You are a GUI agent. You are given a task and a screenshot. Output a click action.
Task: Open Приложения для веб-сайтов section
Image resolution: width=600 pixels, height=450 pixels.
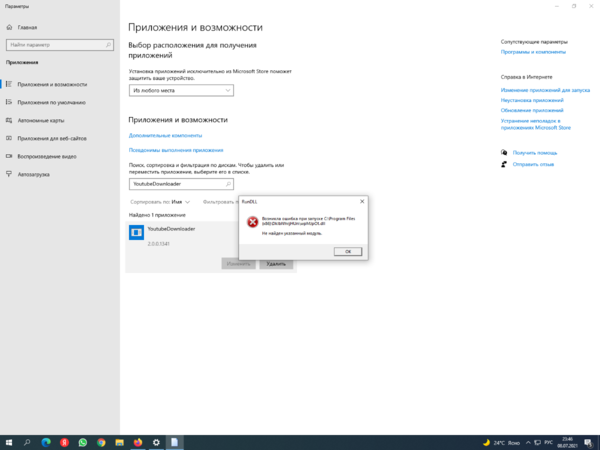click(x=52, y=138)
